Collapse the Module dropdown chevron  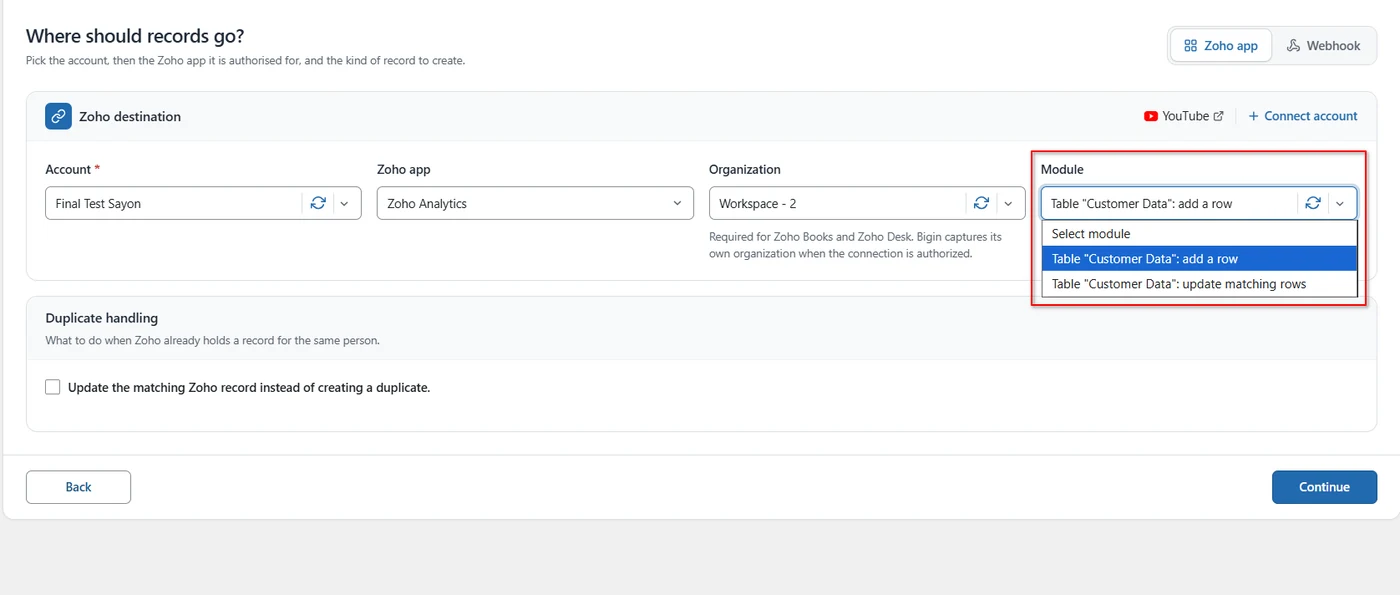(x=1339, y=203)
